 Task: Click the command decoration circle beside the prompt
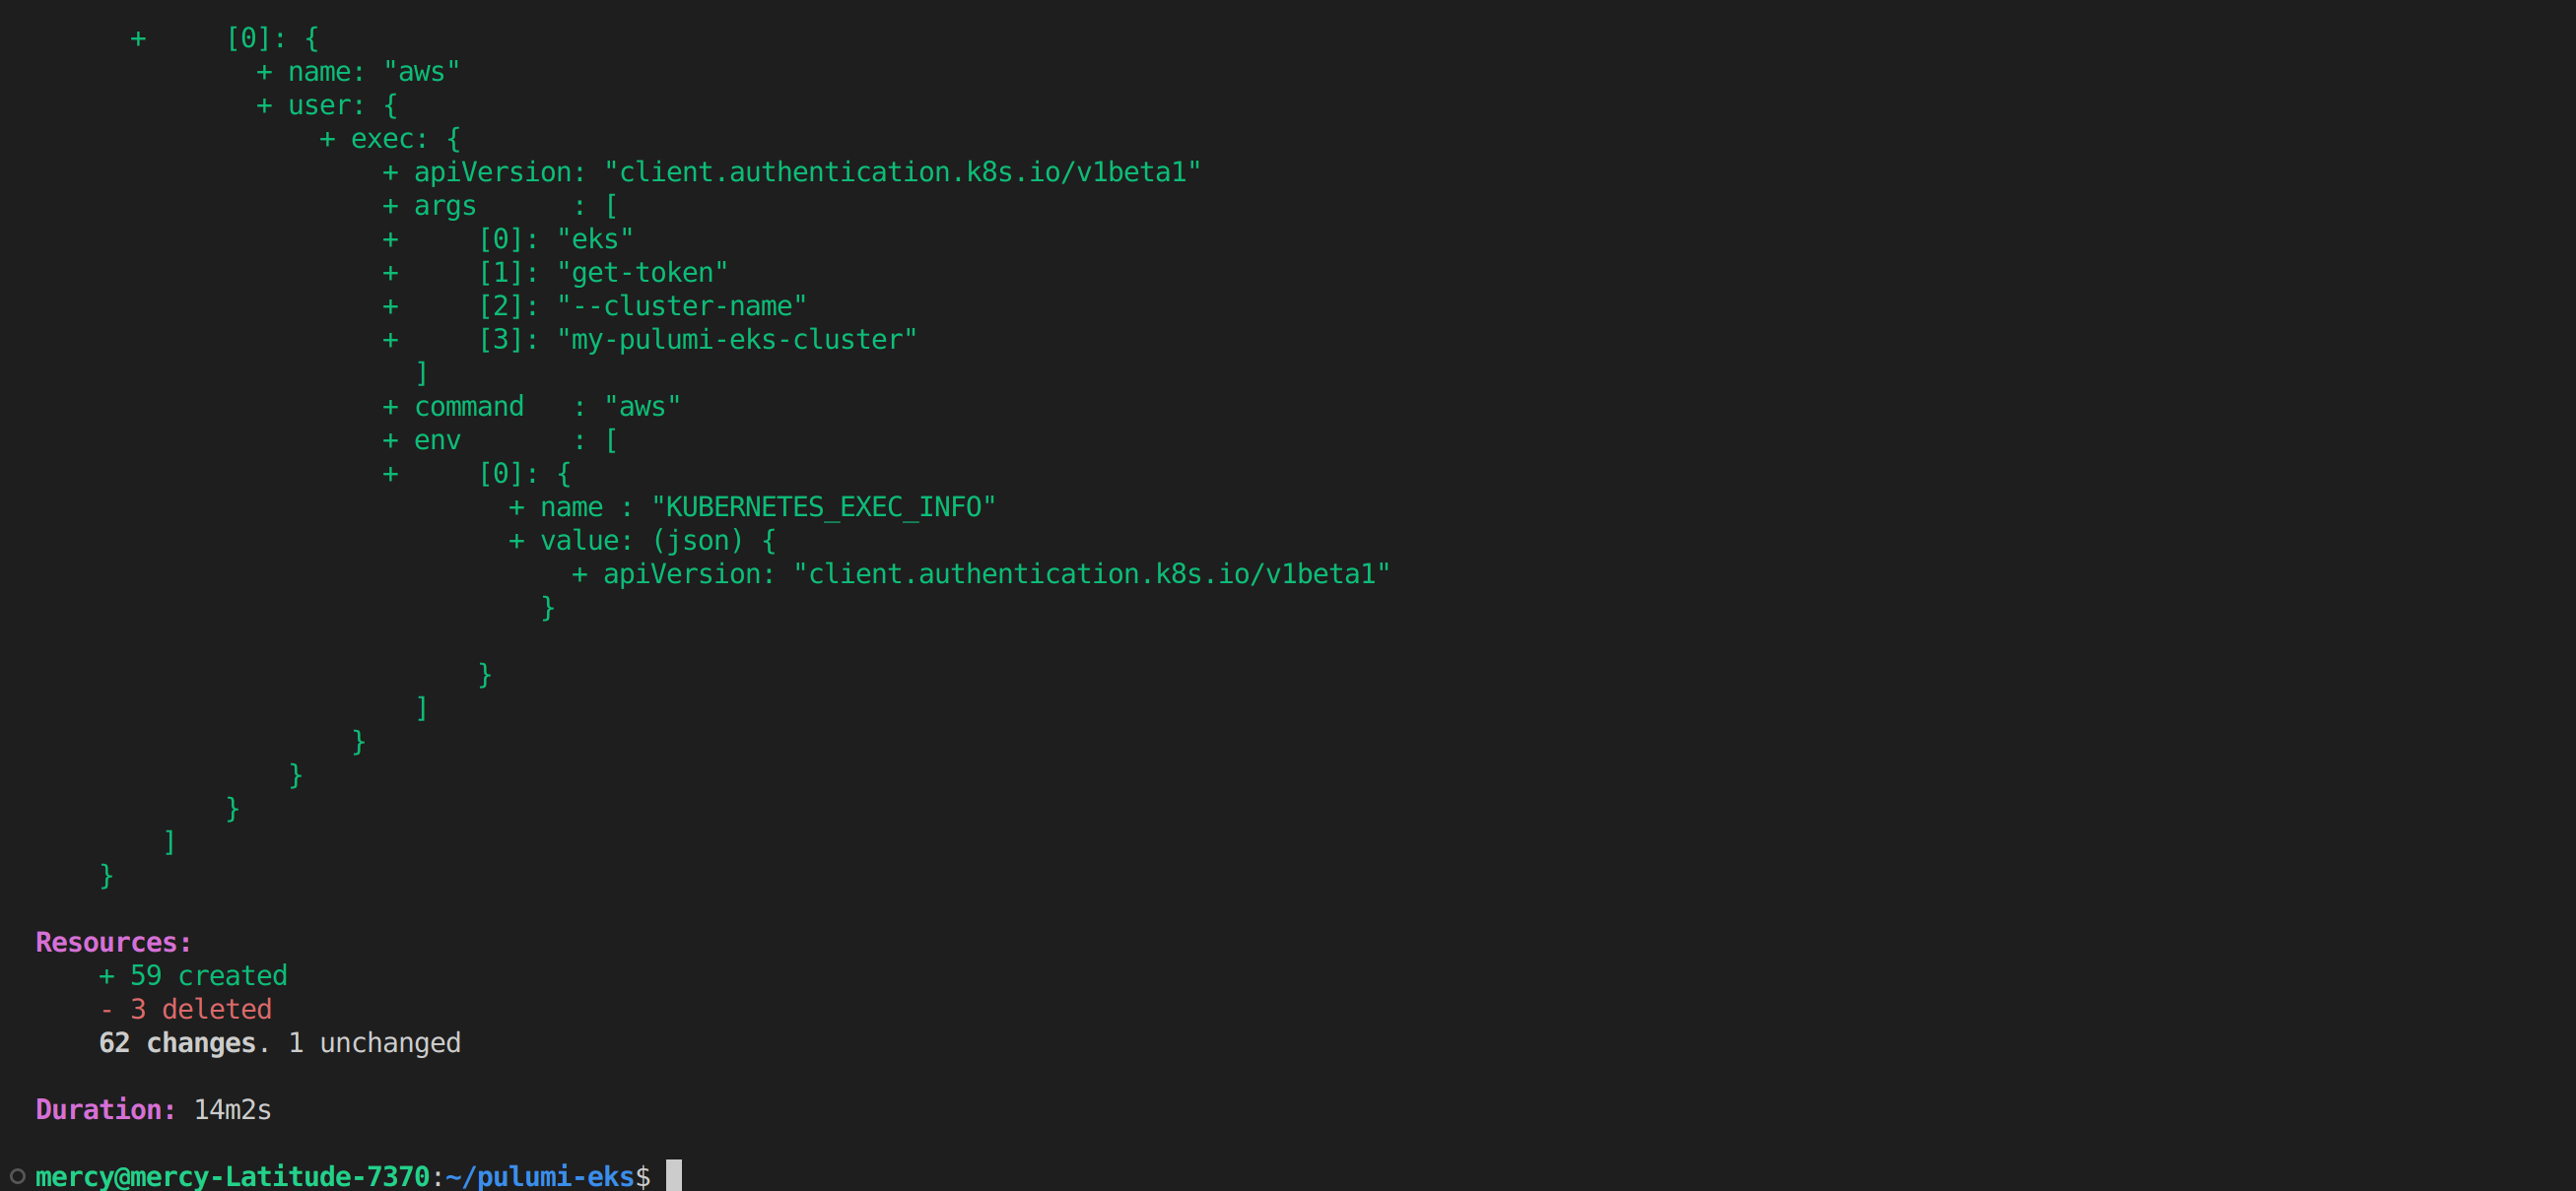click(x=17, y=1176)
